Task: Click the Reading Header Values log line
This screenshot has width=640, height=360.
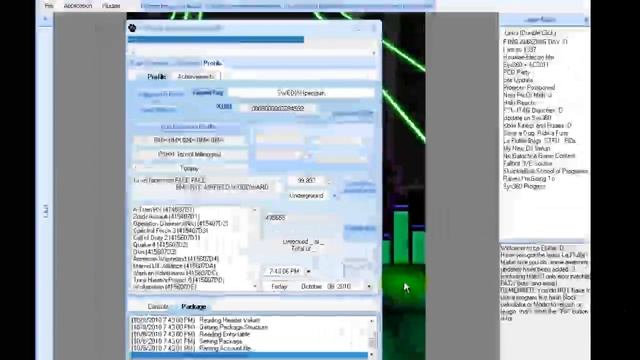Action: 196,320
